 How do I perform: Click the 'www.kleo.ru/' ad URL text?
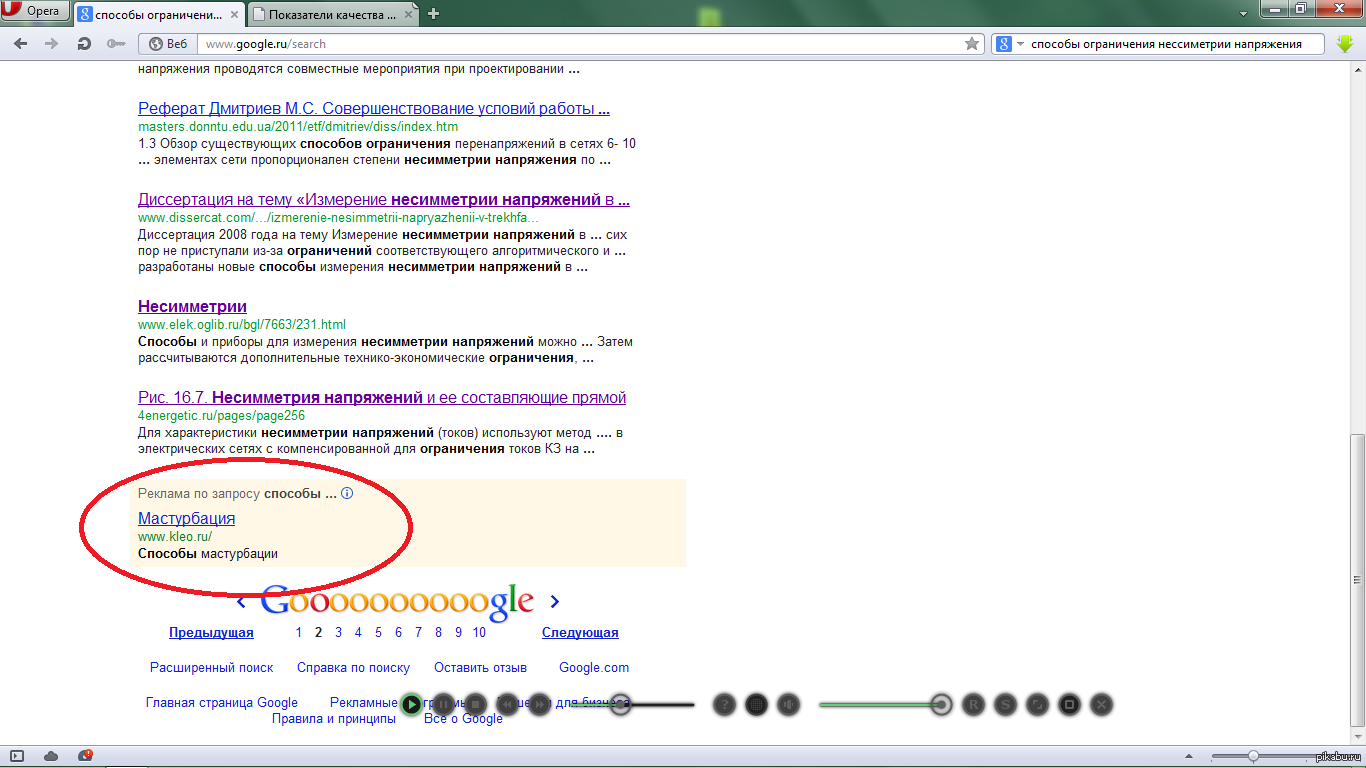point(175,536)
